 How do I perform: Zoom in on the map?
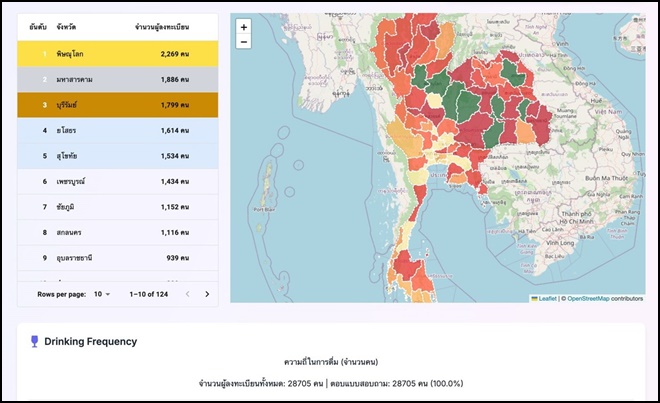[244, 27]
